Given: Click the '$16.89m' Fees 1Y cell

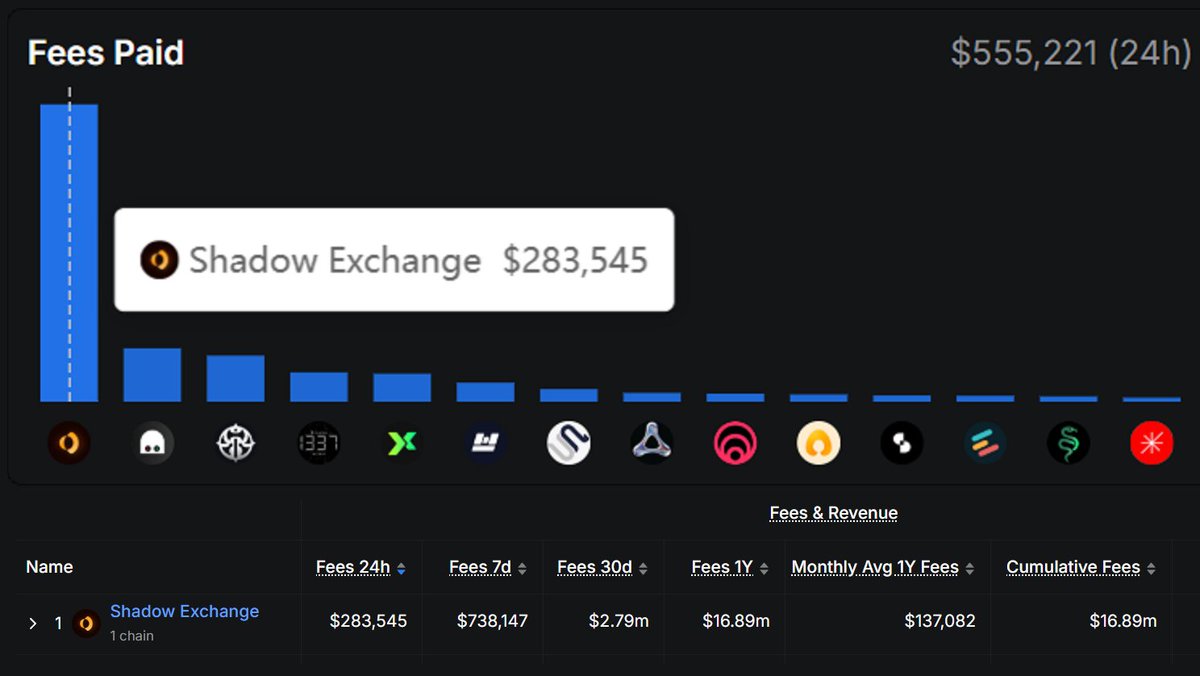Looking at the screenshot, I should [736, 621].
